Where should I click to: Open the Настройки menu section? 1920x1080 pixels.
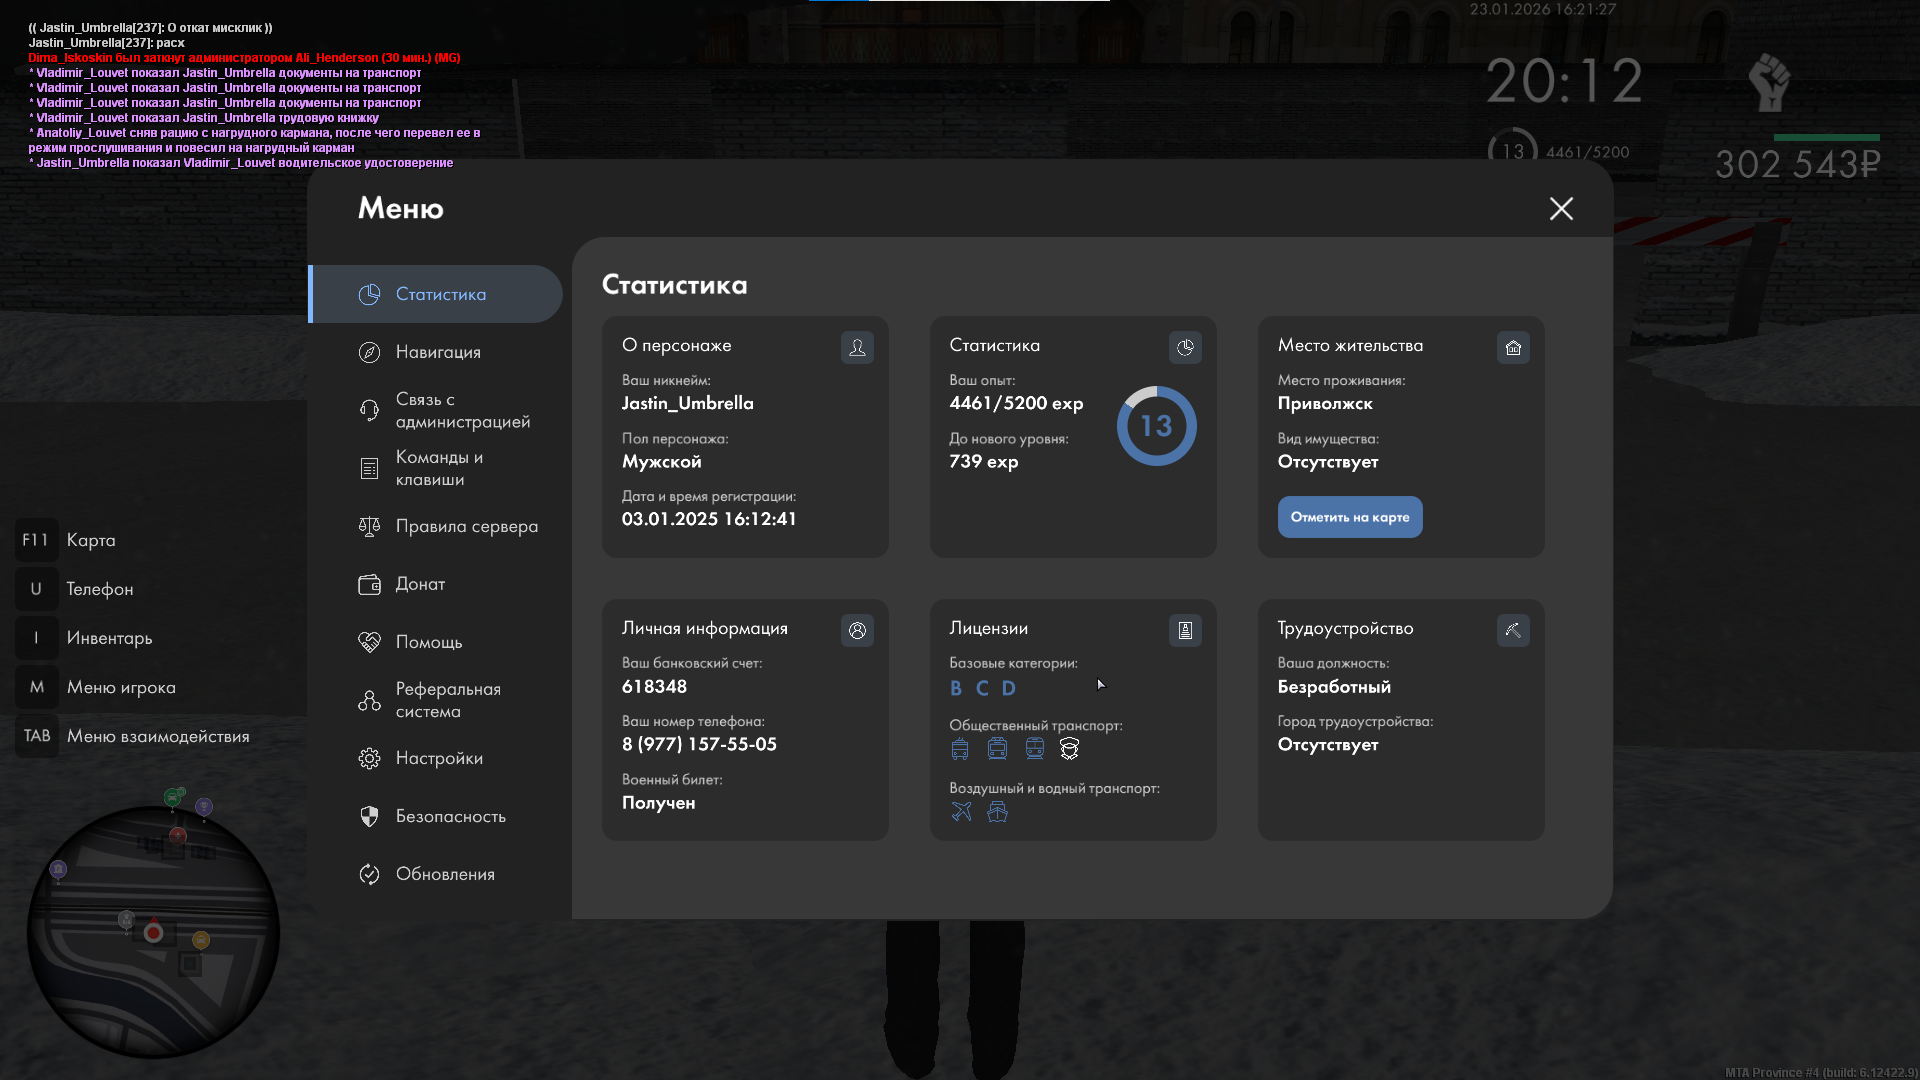pos(438,758)
